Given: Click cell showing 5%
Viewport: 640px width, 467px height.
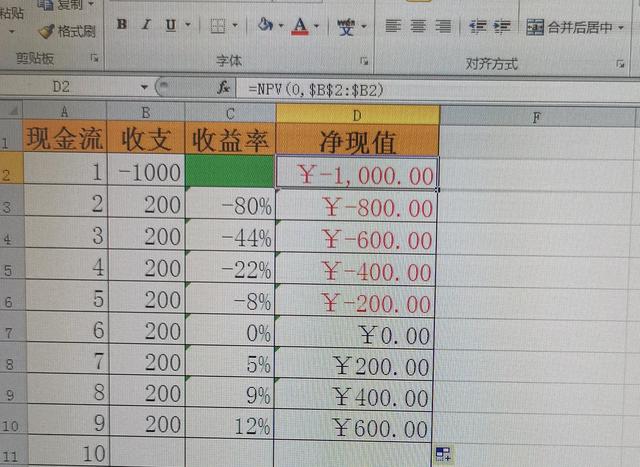Looking at the screenshot, I should 230,362.
